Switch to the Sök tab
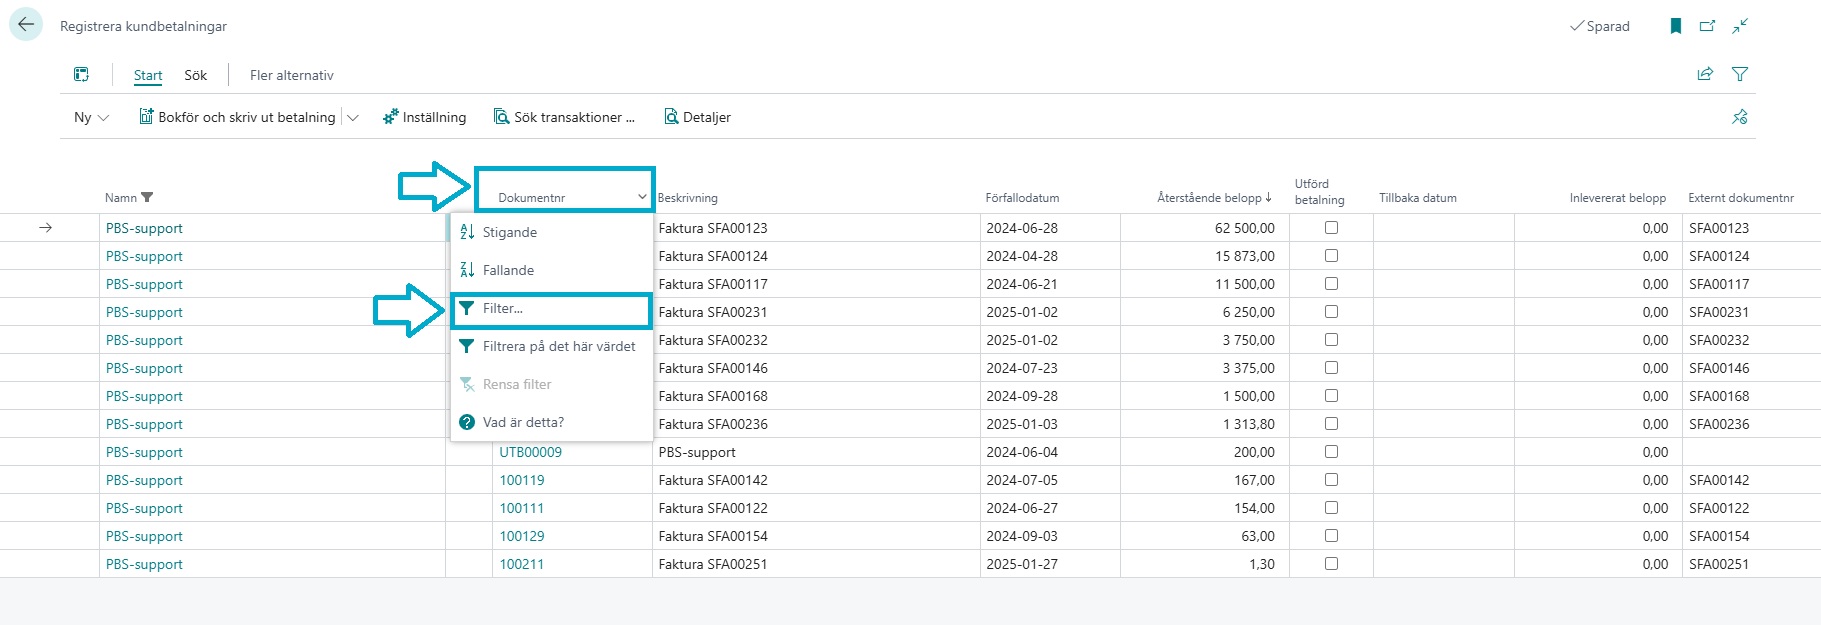Image resolution: width=1821 pixels, height=625 pixels. 195,75
